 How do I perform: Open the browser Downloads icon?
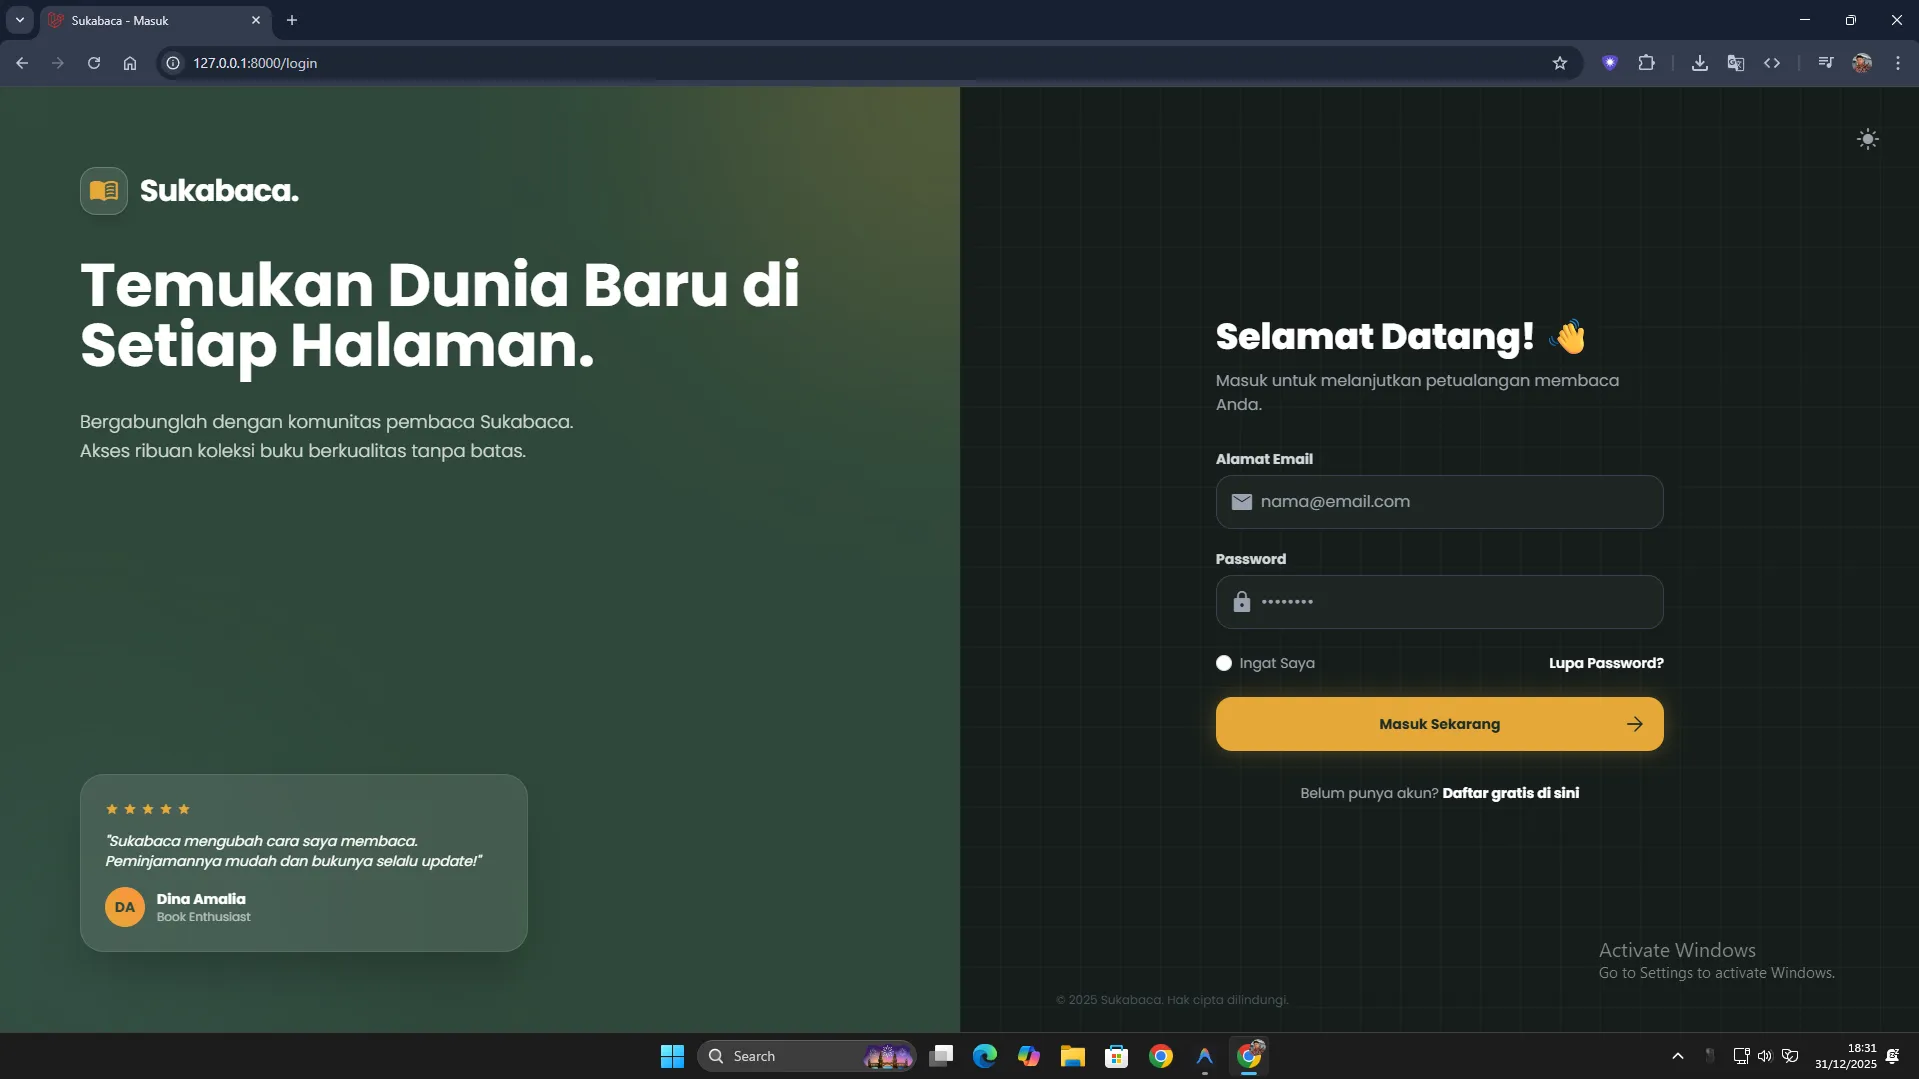click(x=1699, y=63)
